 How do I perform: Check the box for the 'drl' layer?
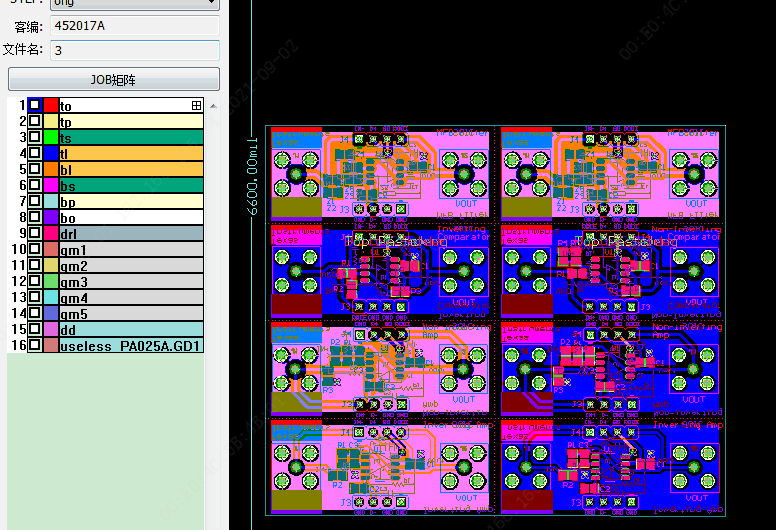click(x=35, y=233)
